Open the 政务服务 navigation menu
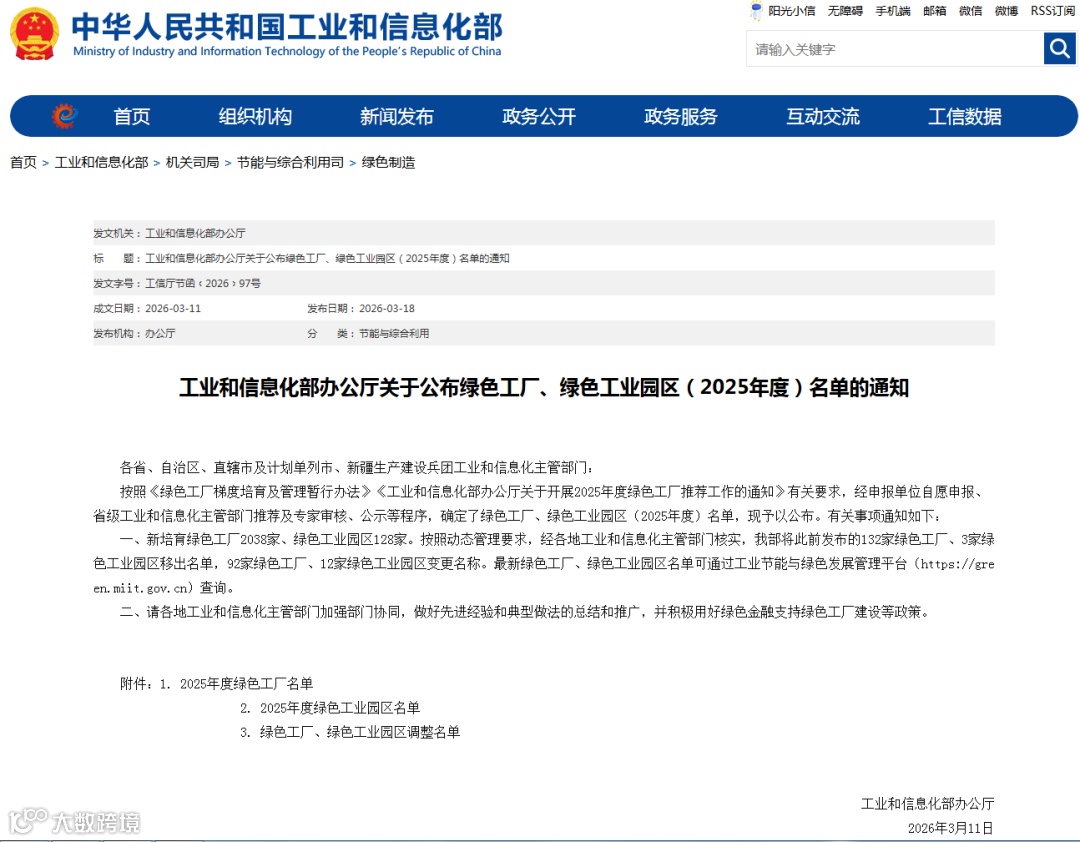The width and height of the screenshot is (1080, 842). [x=681, y=116]
